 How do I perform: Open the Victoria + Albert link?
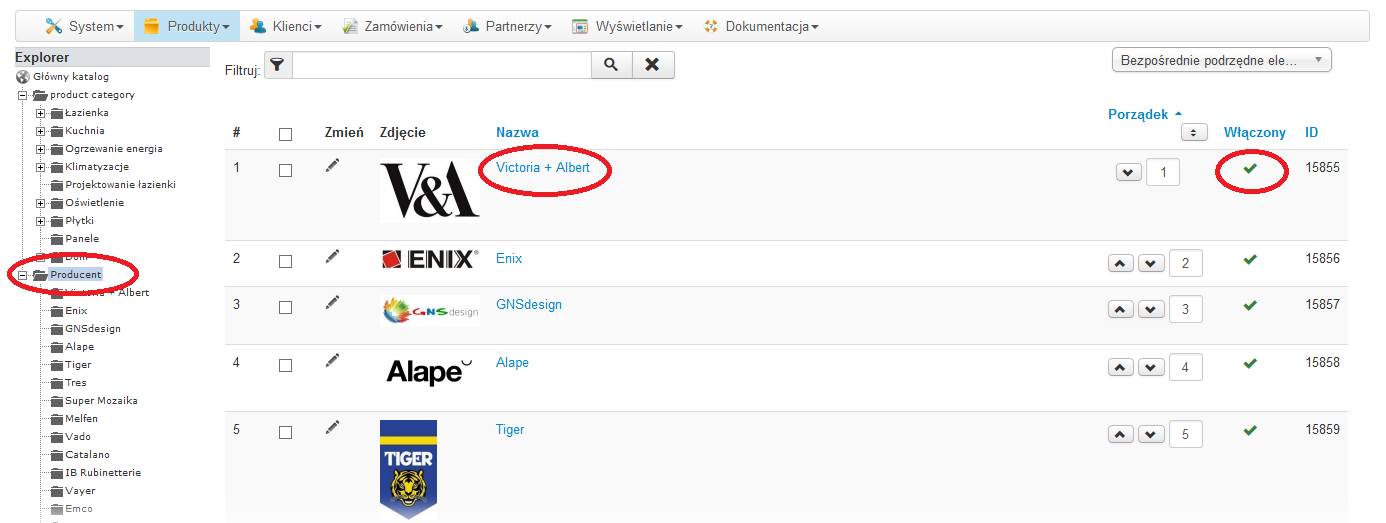click(543, 167)
